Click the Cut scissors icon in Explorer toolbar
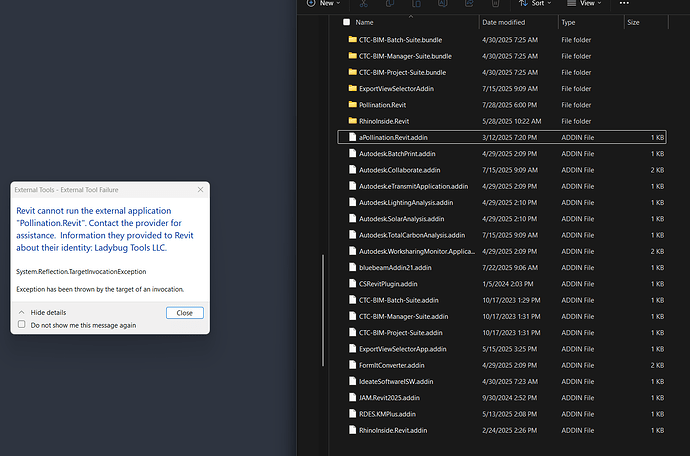The height and width of the screenshot is (456, 690). 363,4
